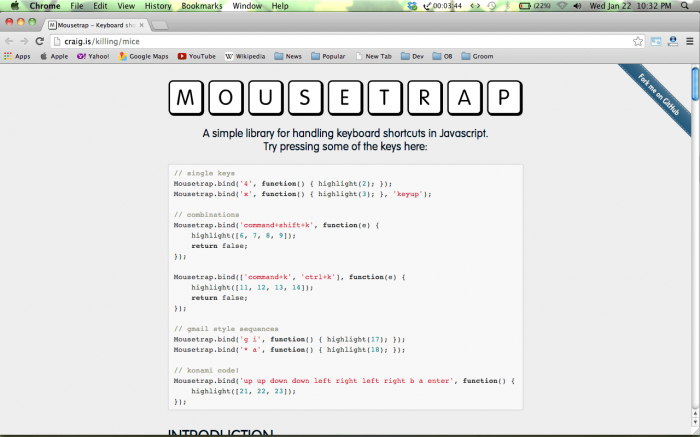Click the scrollbar down arrow
Image resolution: width=700 pixels, height=437 pixels.
click(x=695, y=422)
